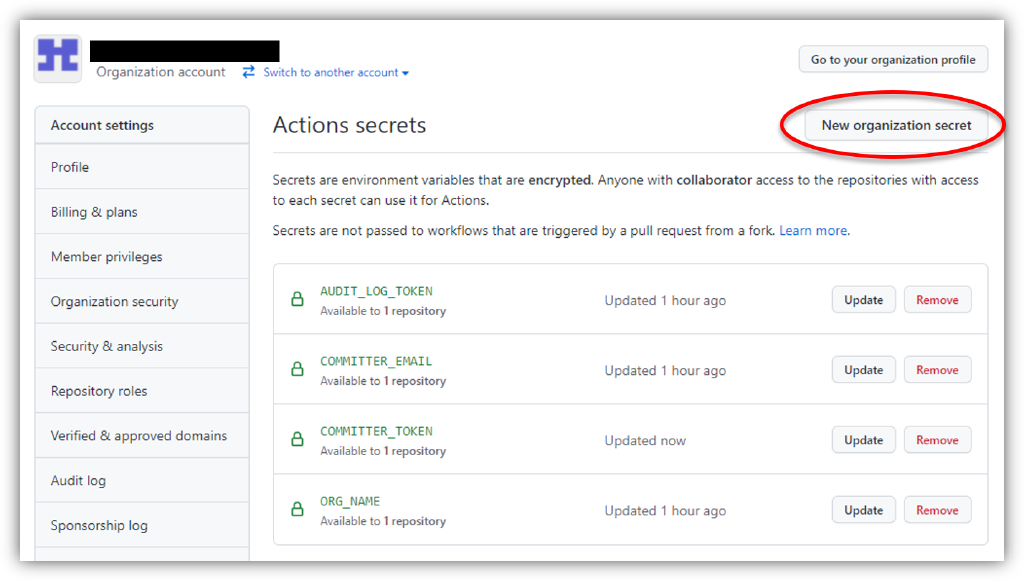Click the lock icon beside COMMITTER_TOKEN
Viewport: 1024px width, 581px height.
pyautogui.click(x=297, y=439)
